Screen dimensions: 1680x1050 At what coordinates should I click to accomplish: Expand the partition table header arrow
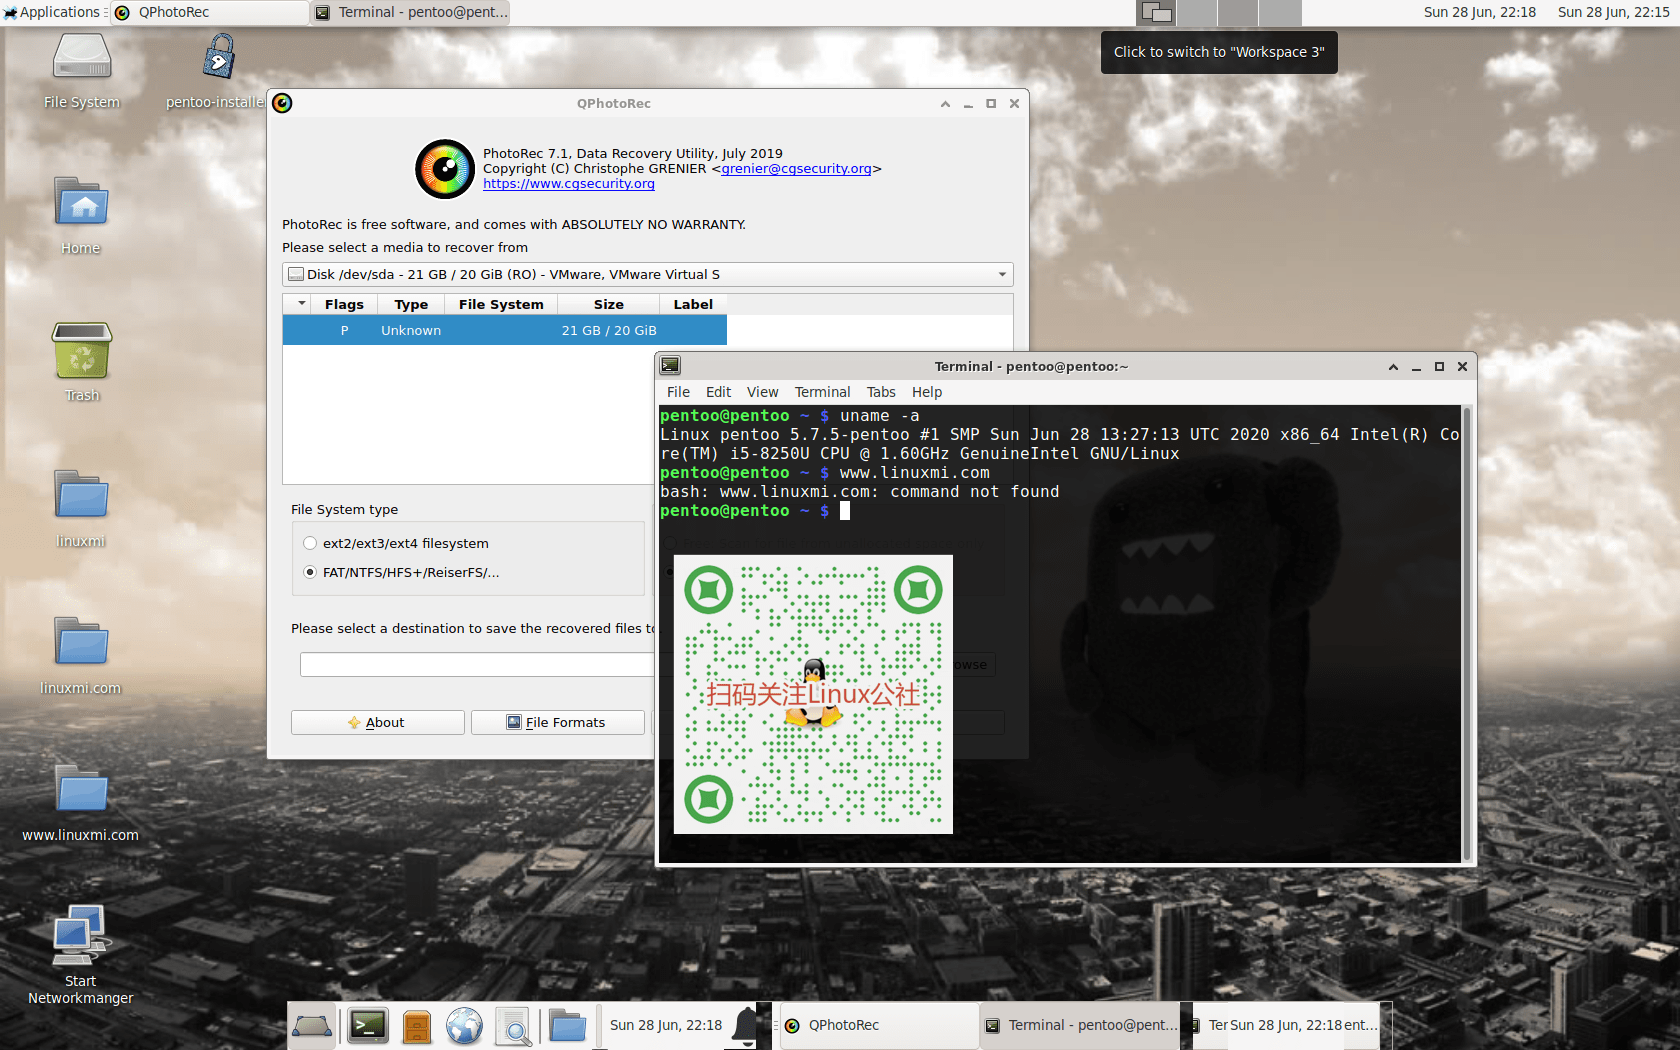point(302,304)
